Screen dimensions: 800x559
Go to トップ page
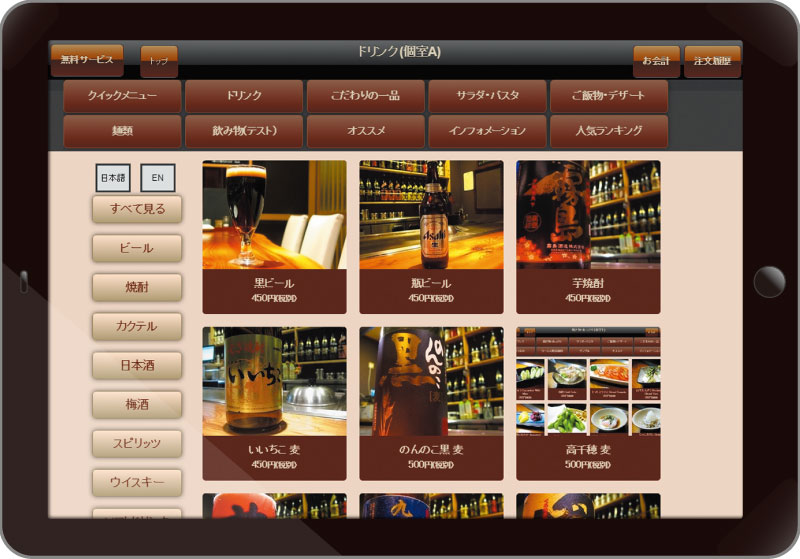point(159,61)
